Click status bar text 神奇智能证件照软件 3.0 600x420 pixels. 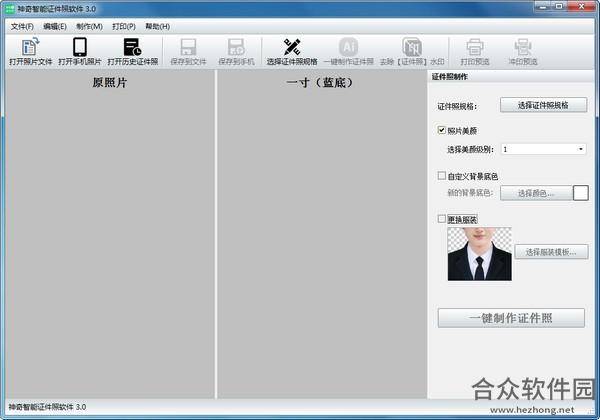coord(47,407)
